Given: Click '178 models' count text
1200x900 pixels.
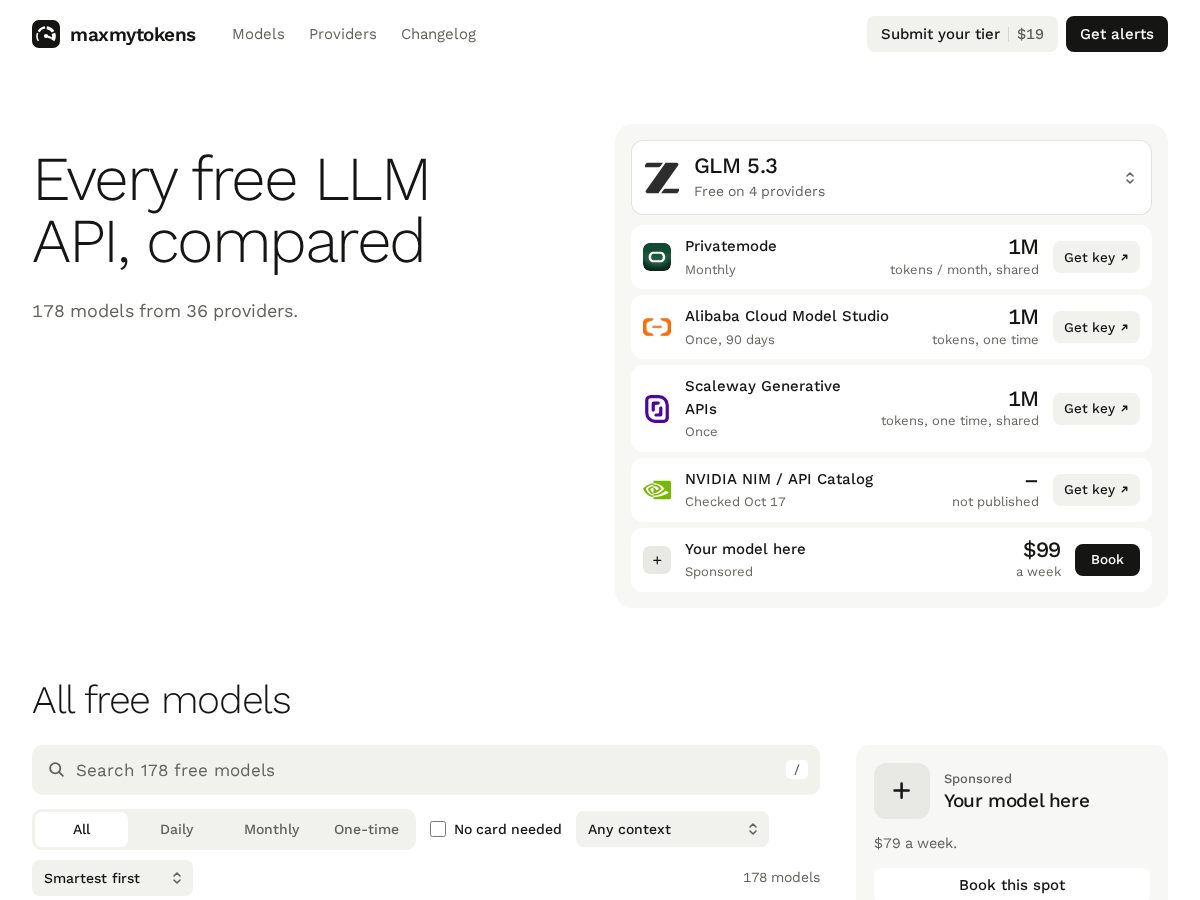Looking at the screenshot, I should pos(781,877).
